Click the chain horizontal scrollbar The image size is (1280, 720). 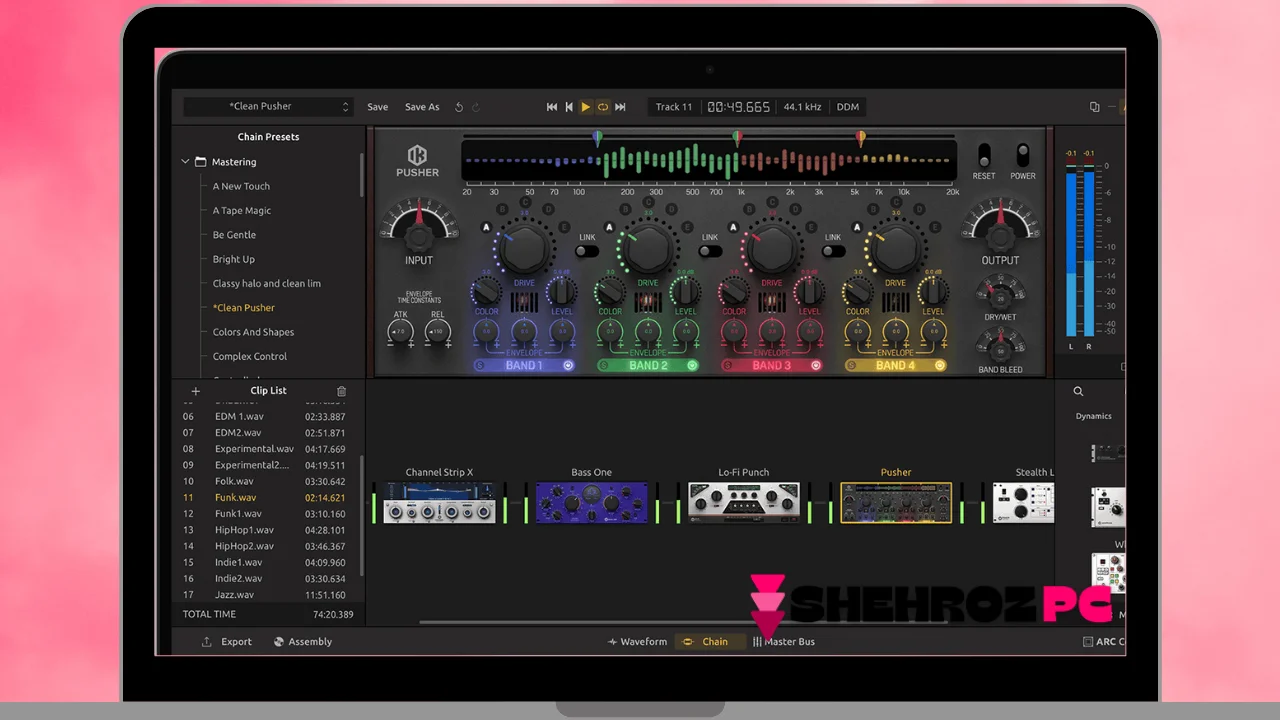click(x=683, y=622)
